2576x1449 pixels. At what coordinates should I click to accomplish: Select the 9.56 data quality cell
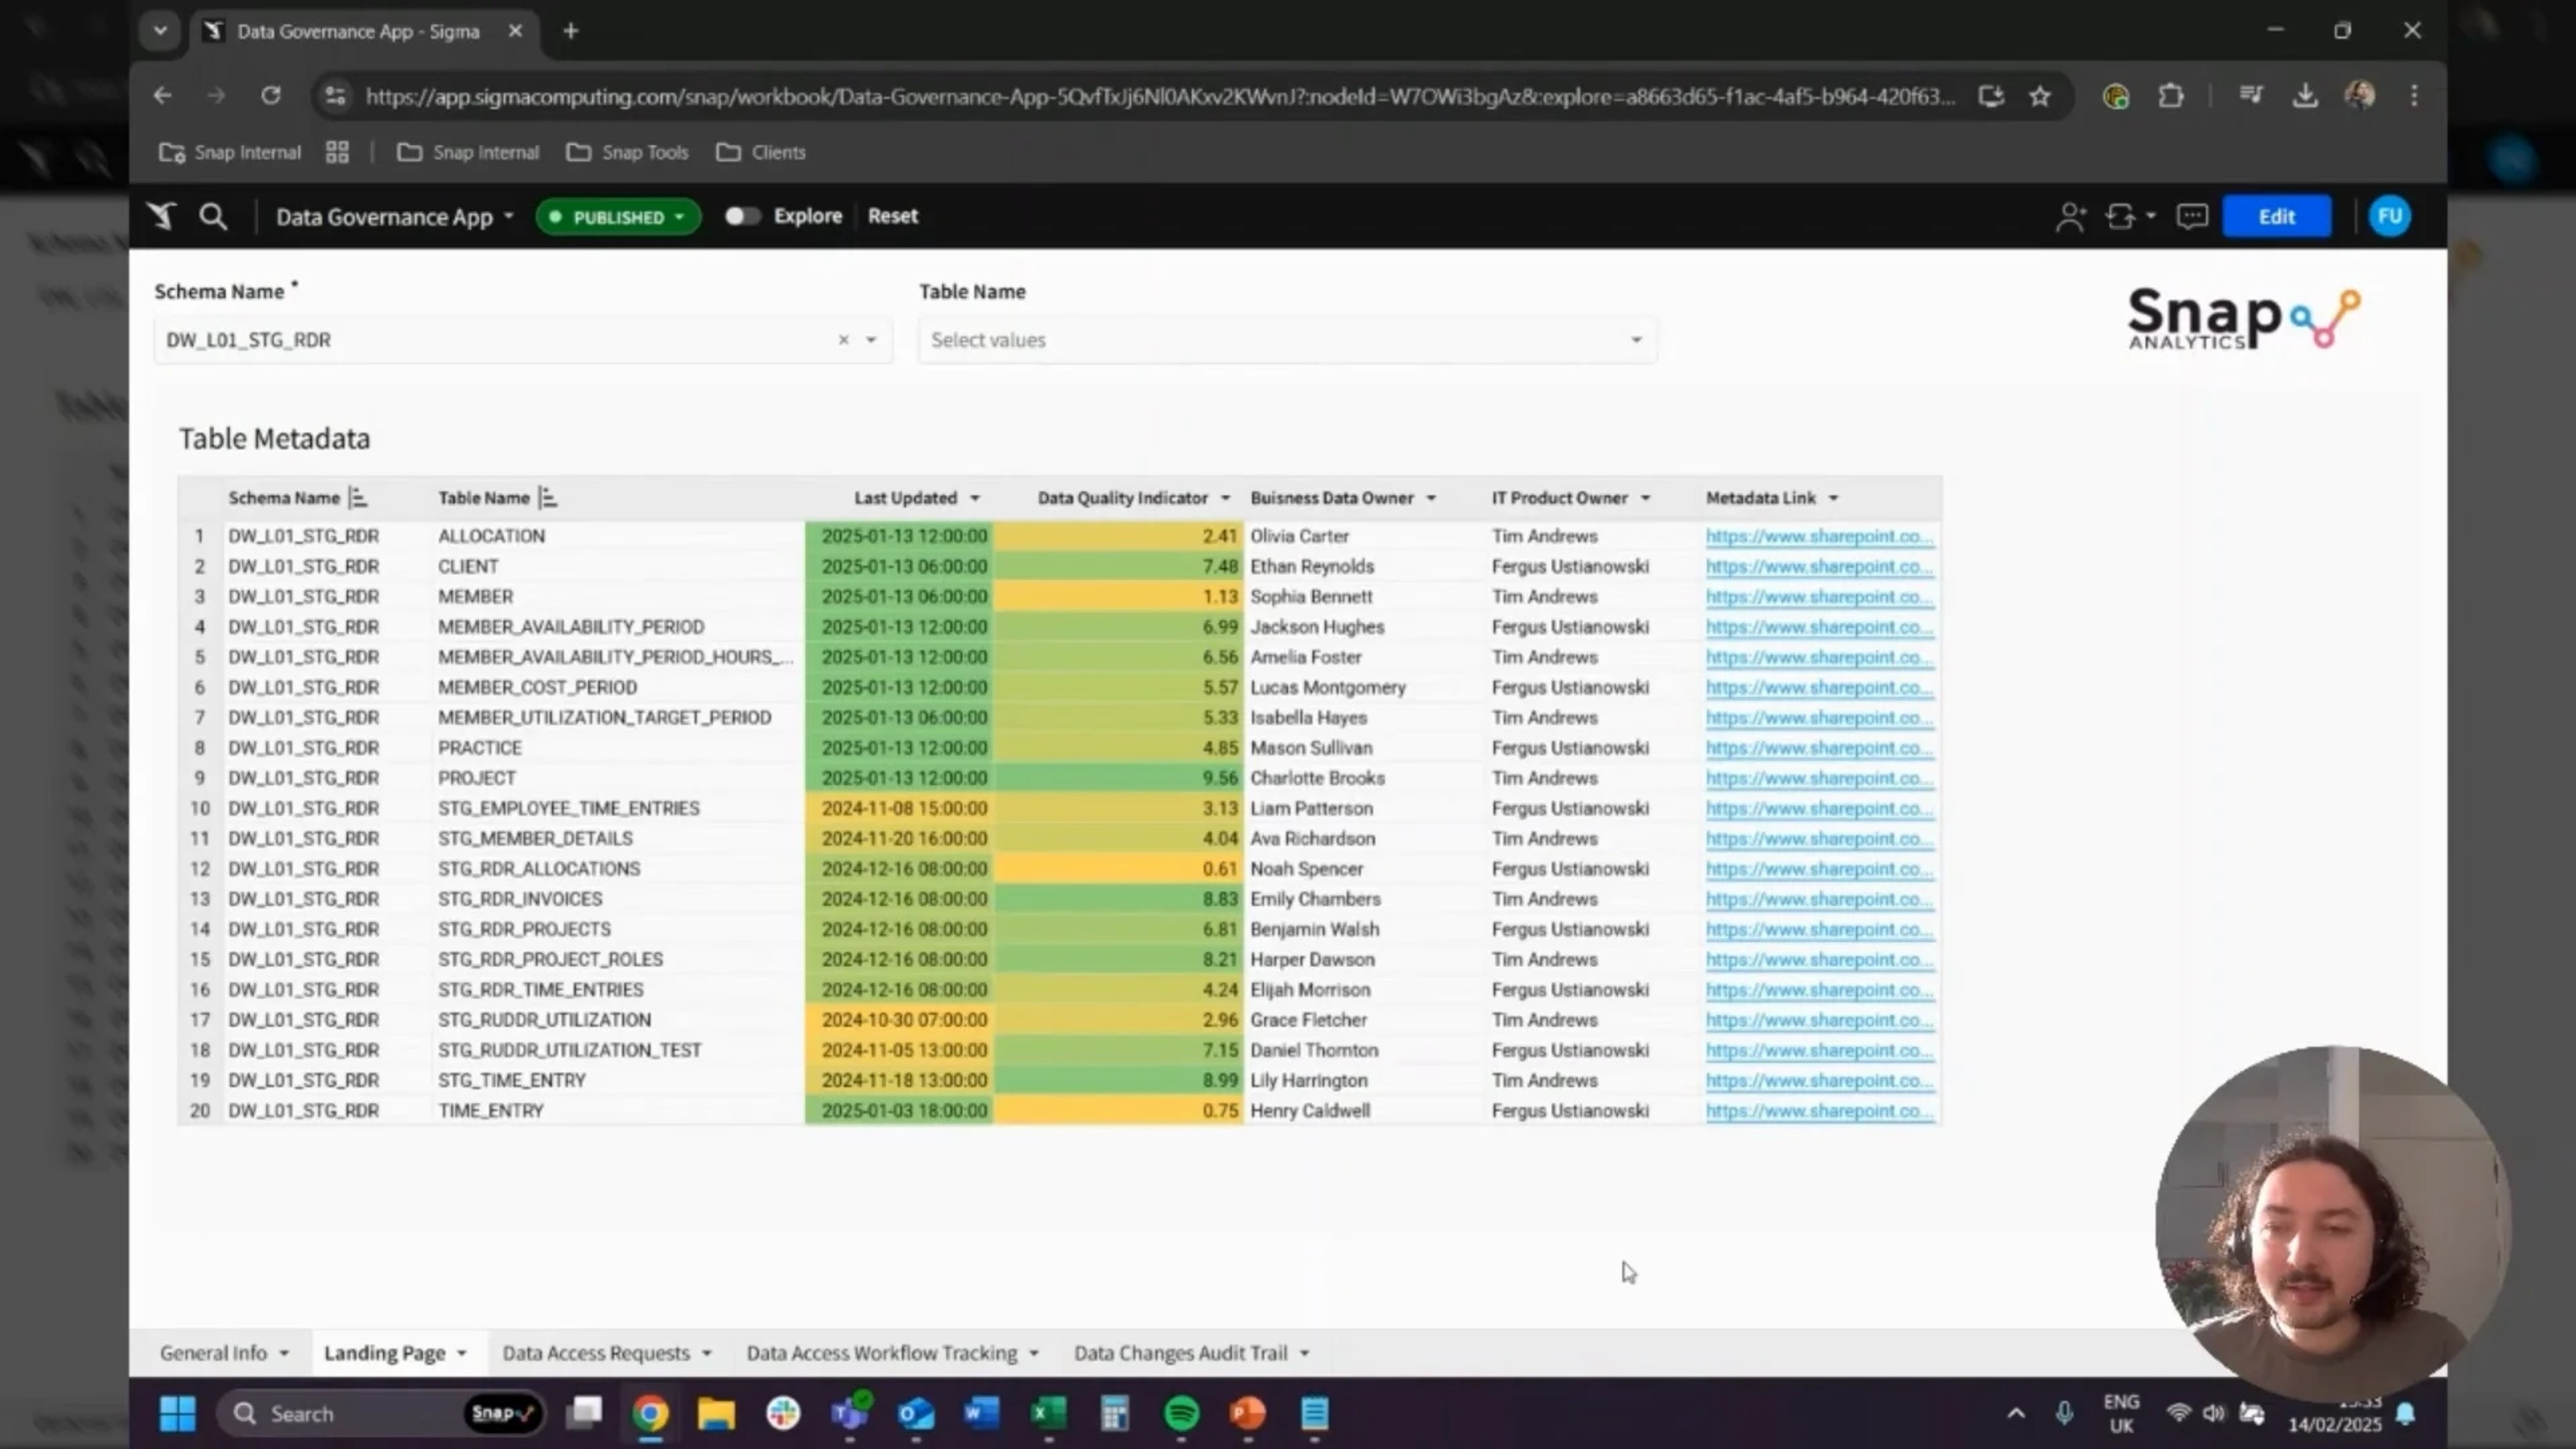tap(1118, 778)
